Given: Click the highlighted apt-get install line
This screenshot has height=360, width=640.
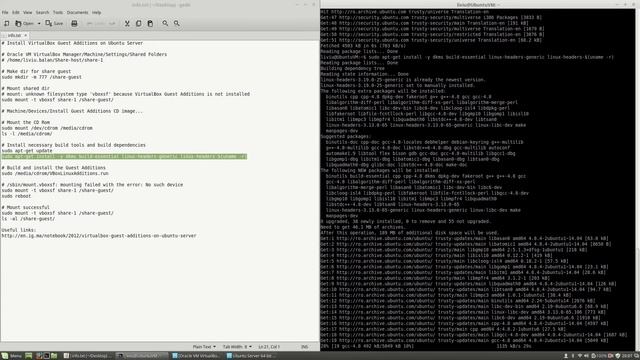Looking at the screenshot, I should coord(124,156).
